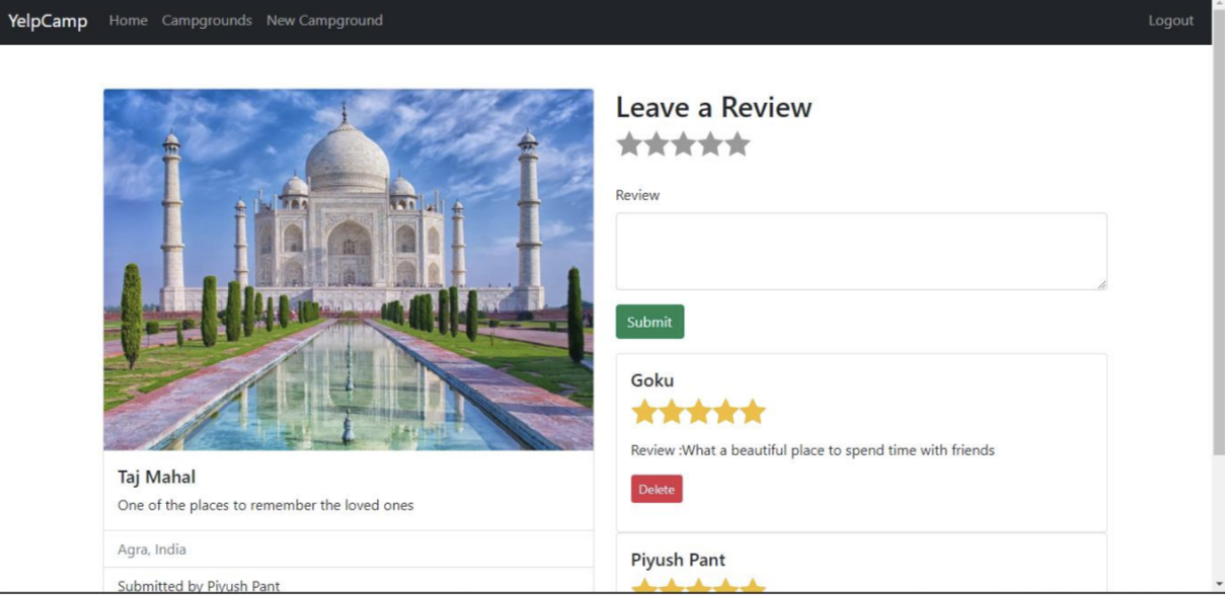Go to the Home page in navbar
1225x600 pixels.
(128, 20)
